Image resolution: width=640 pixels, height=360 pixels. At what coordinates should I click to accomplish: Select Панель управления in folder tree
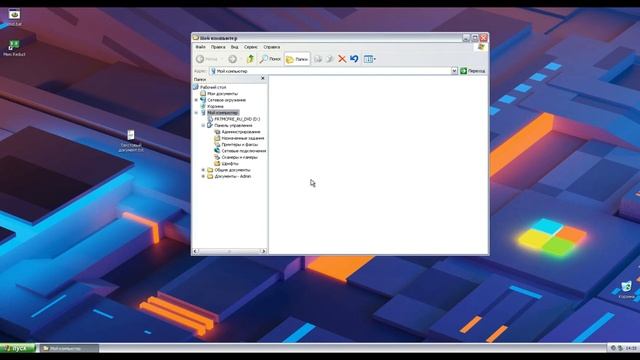(233, 126)
